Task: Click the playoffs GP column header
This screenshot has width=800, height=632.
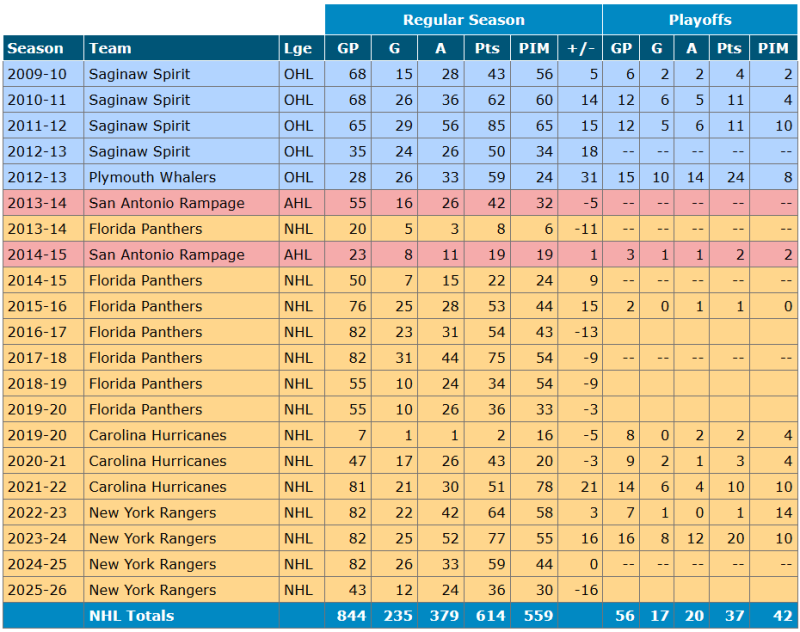Action: coord(621,48)
